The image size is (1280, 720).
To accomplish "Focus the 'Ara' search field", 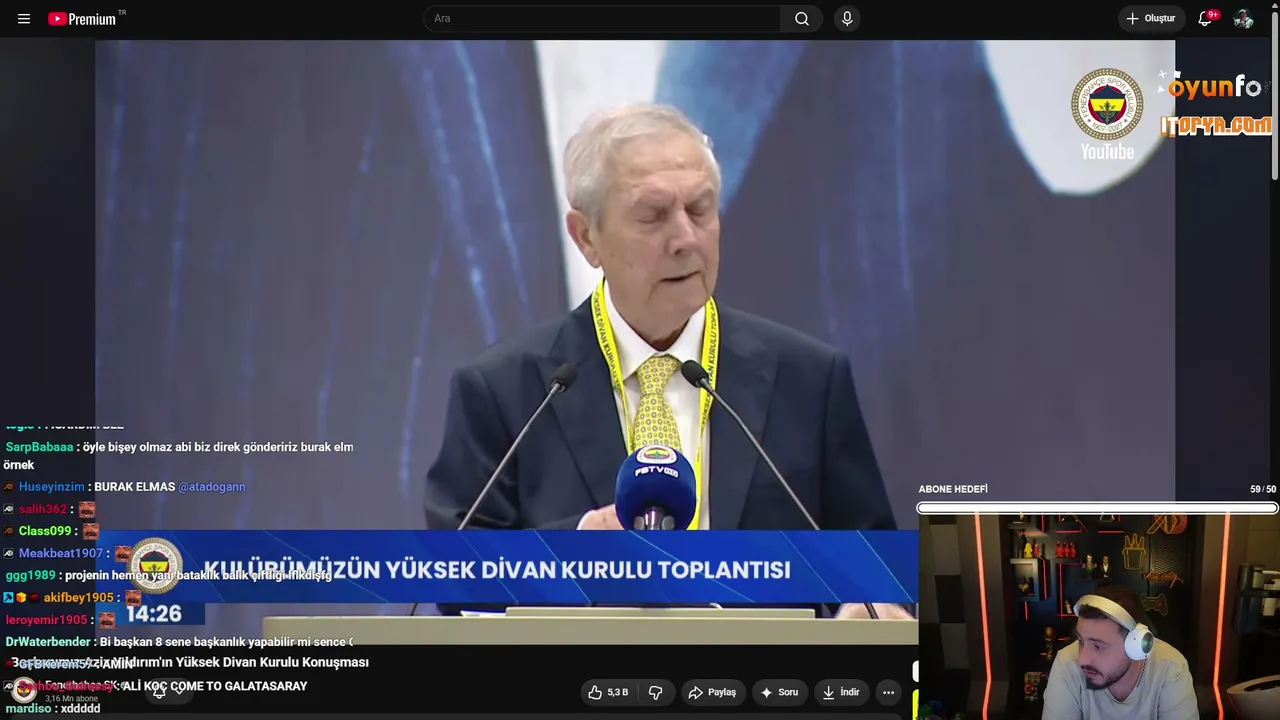I will 602,19.
